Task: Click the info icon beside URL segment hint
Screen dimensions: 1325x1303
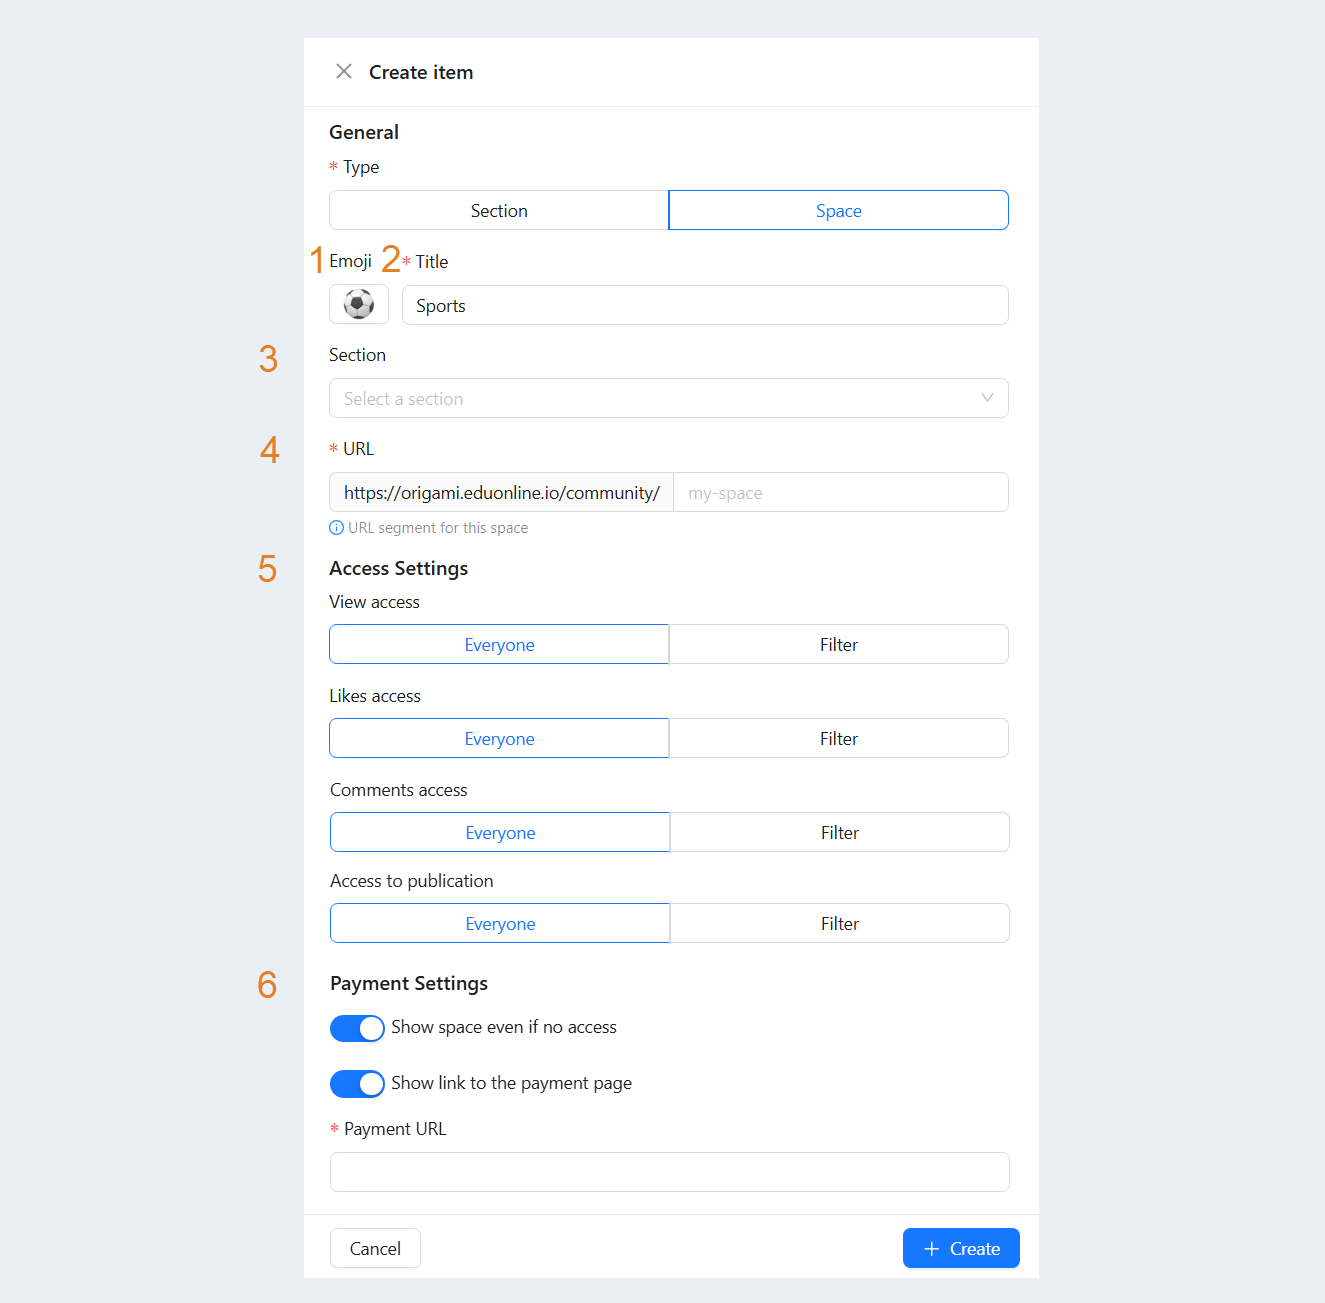Action: click(337, 528)
